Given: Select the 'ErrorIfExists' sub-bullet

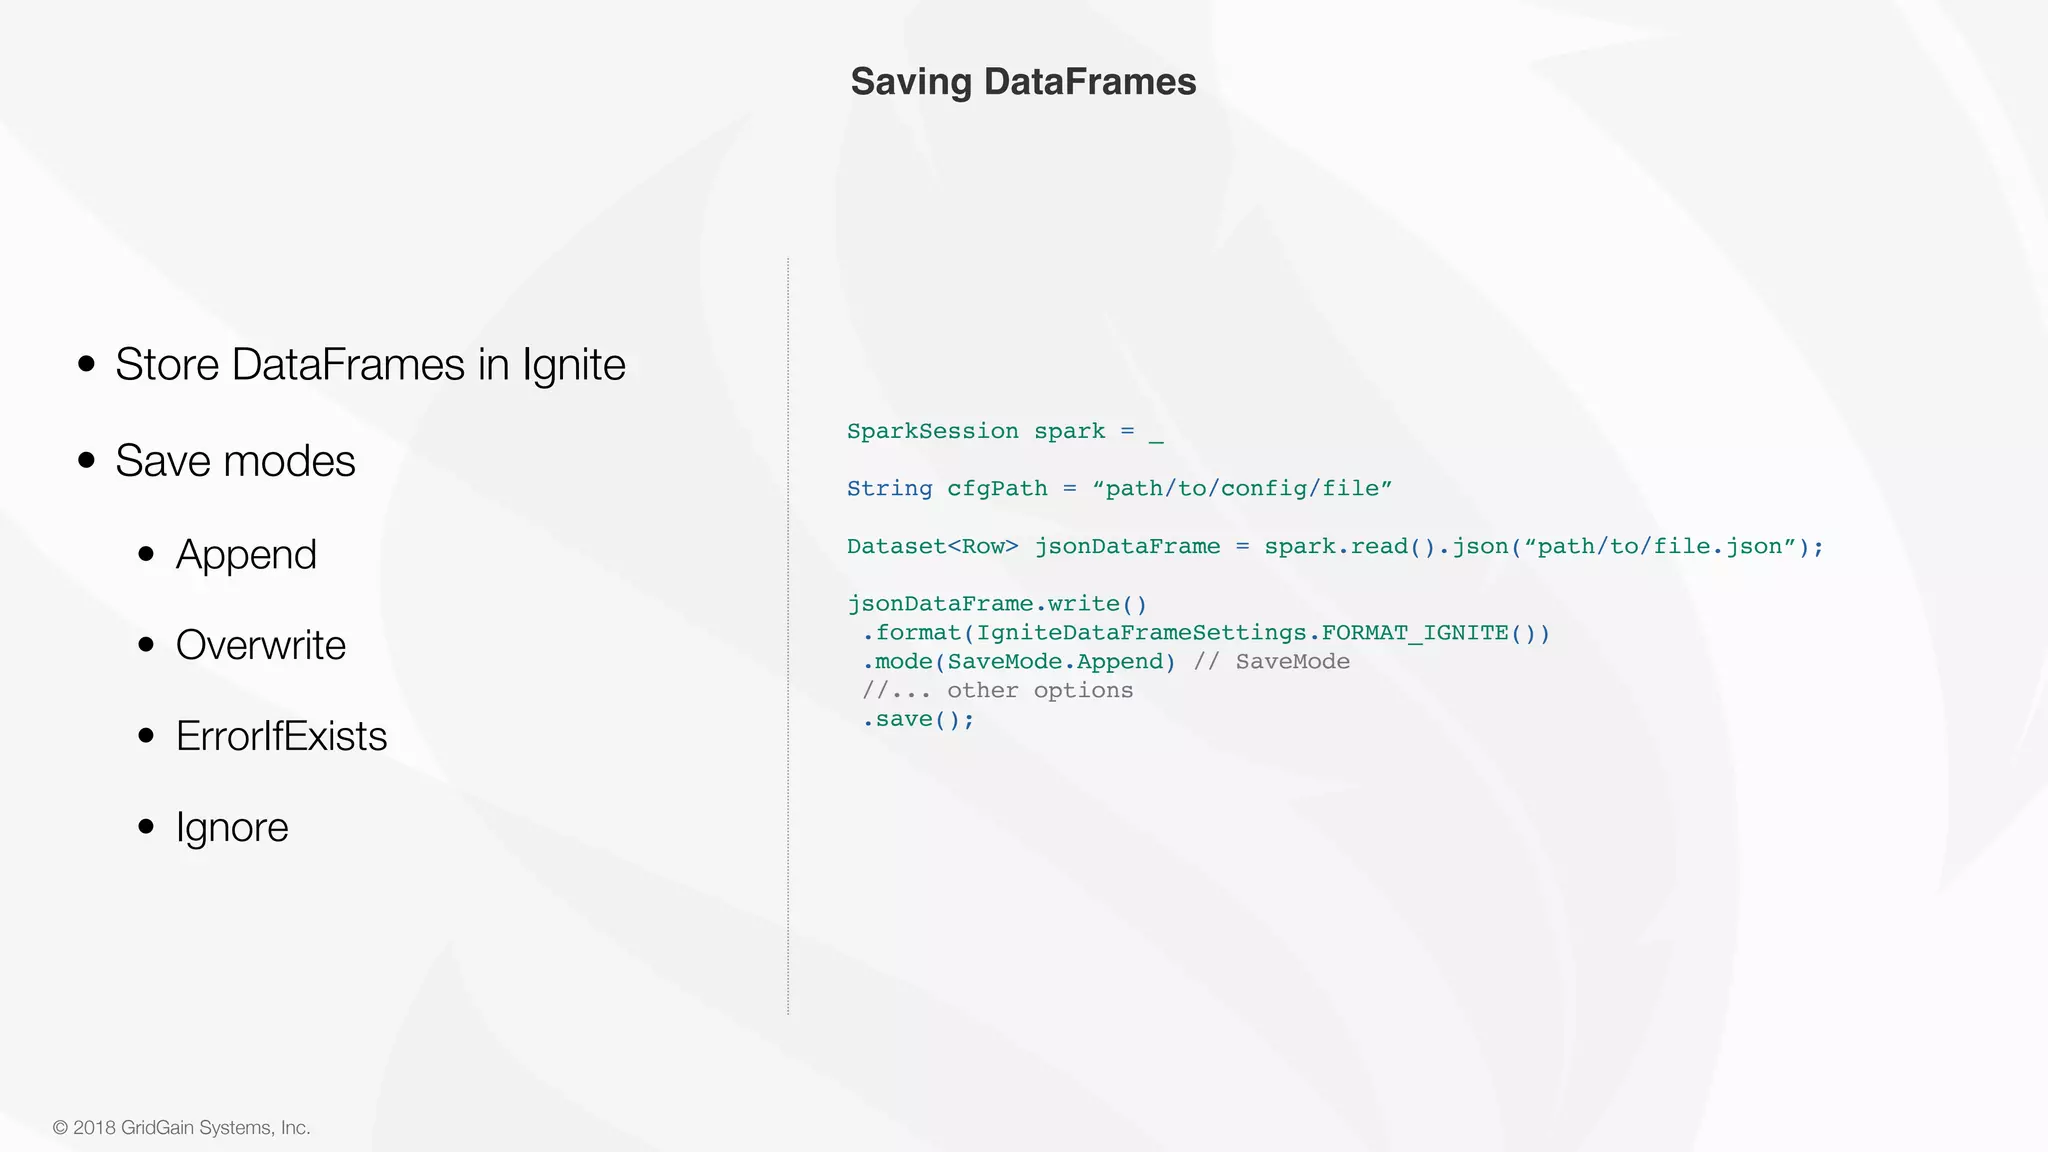Looking at the screenshot, I should click(281, 736).
